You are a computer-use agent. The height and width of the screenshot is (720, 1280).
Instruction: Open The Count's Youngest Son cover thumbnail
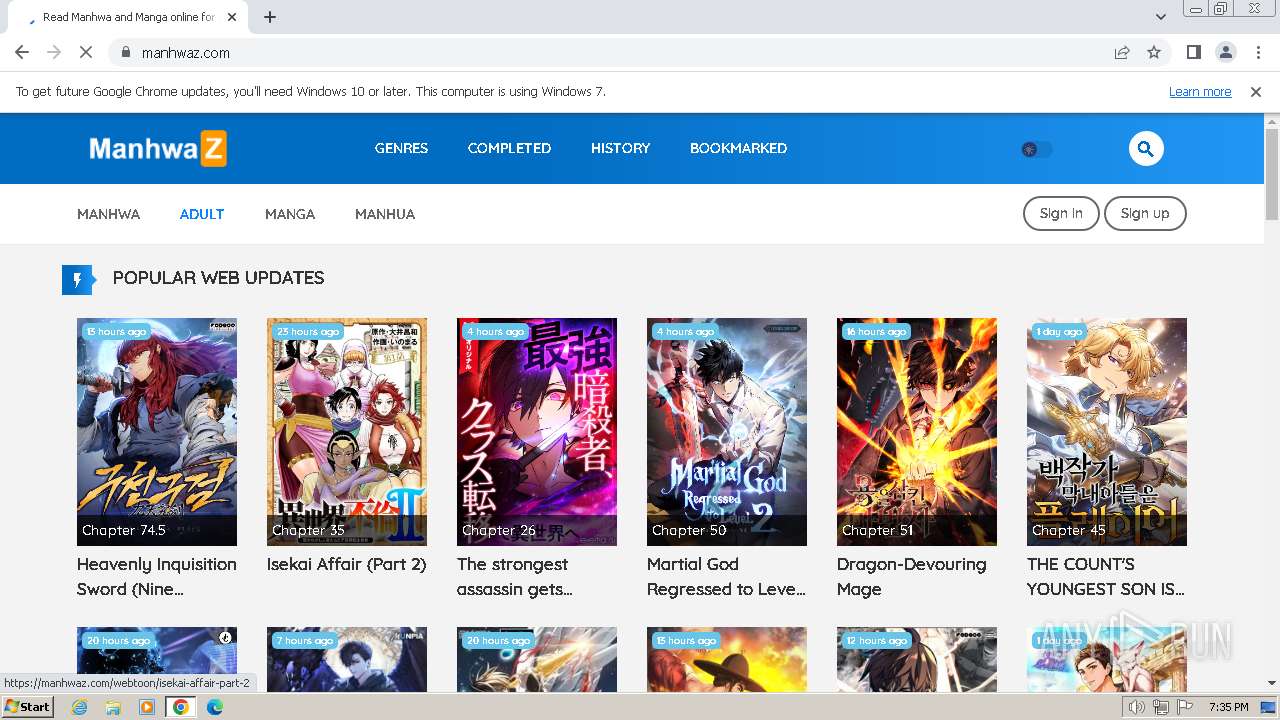[x=1107, y=432]
